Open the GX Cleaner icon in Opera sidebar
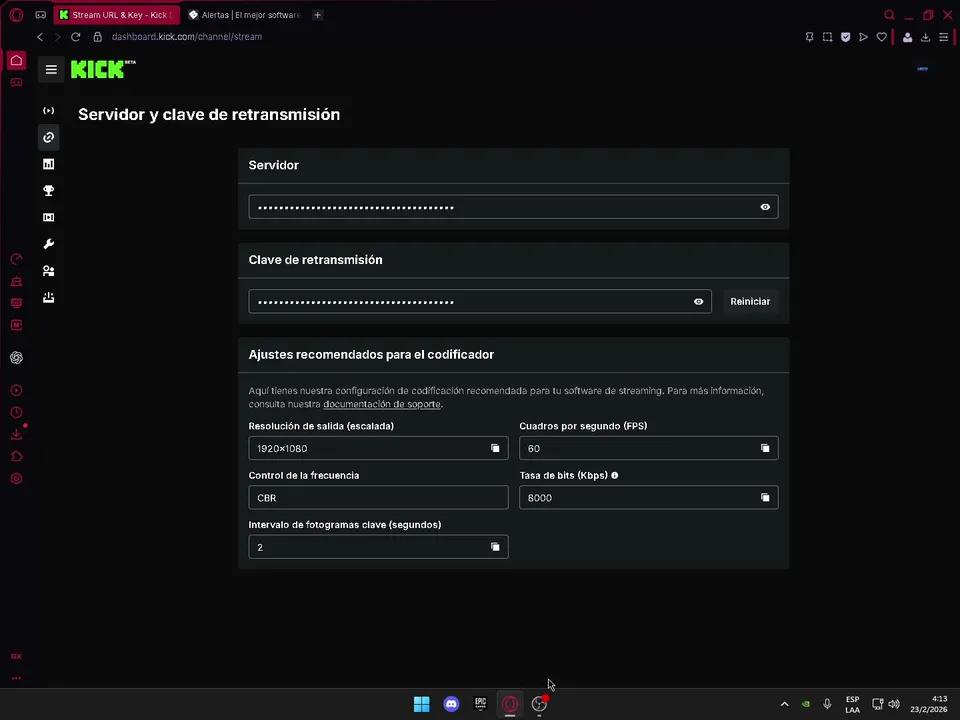This screenshot has width=960, height=720. point(17,281)
